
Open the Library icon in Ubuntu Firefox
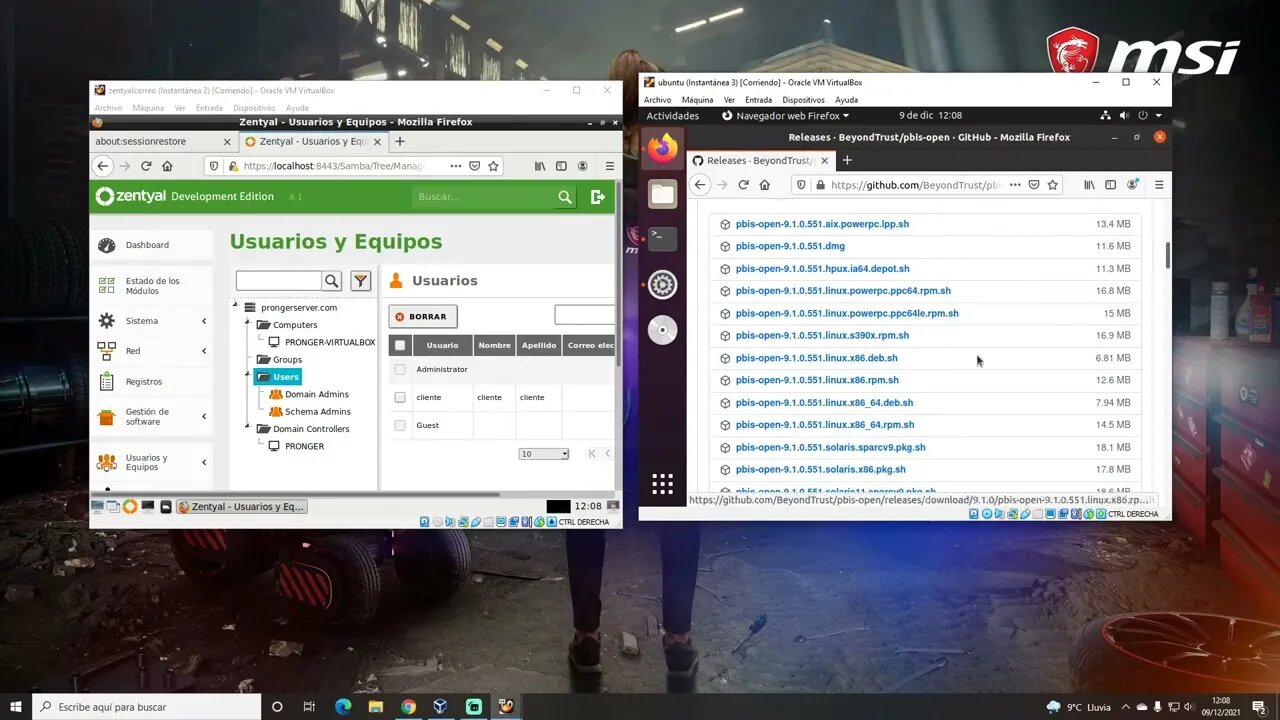coord(1089,185)
